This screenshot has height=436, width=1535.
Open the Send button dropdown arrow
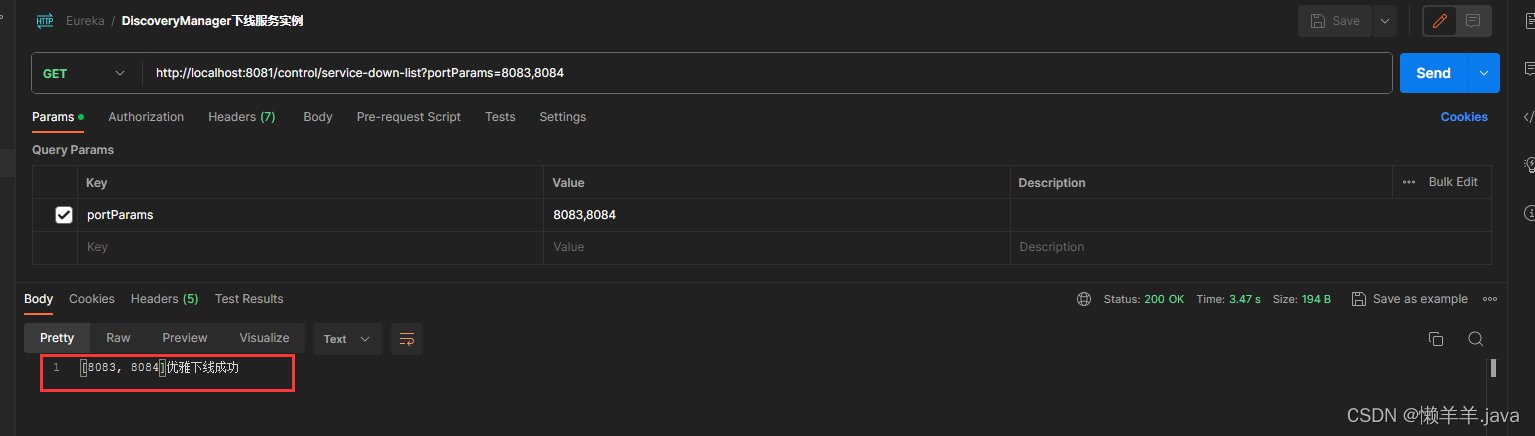1483,73
